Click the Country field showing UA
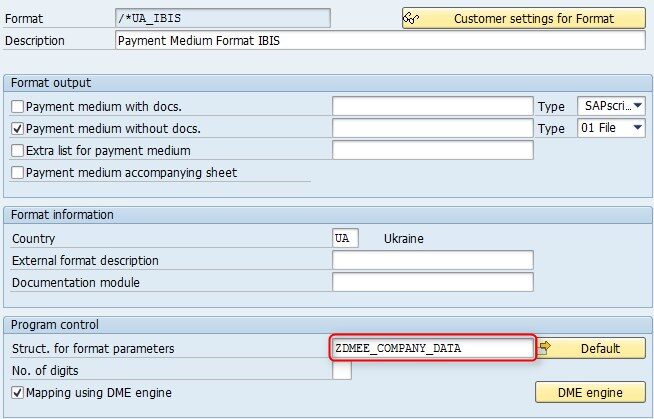This screenshot has height=419, width=654. pos(345,239)
